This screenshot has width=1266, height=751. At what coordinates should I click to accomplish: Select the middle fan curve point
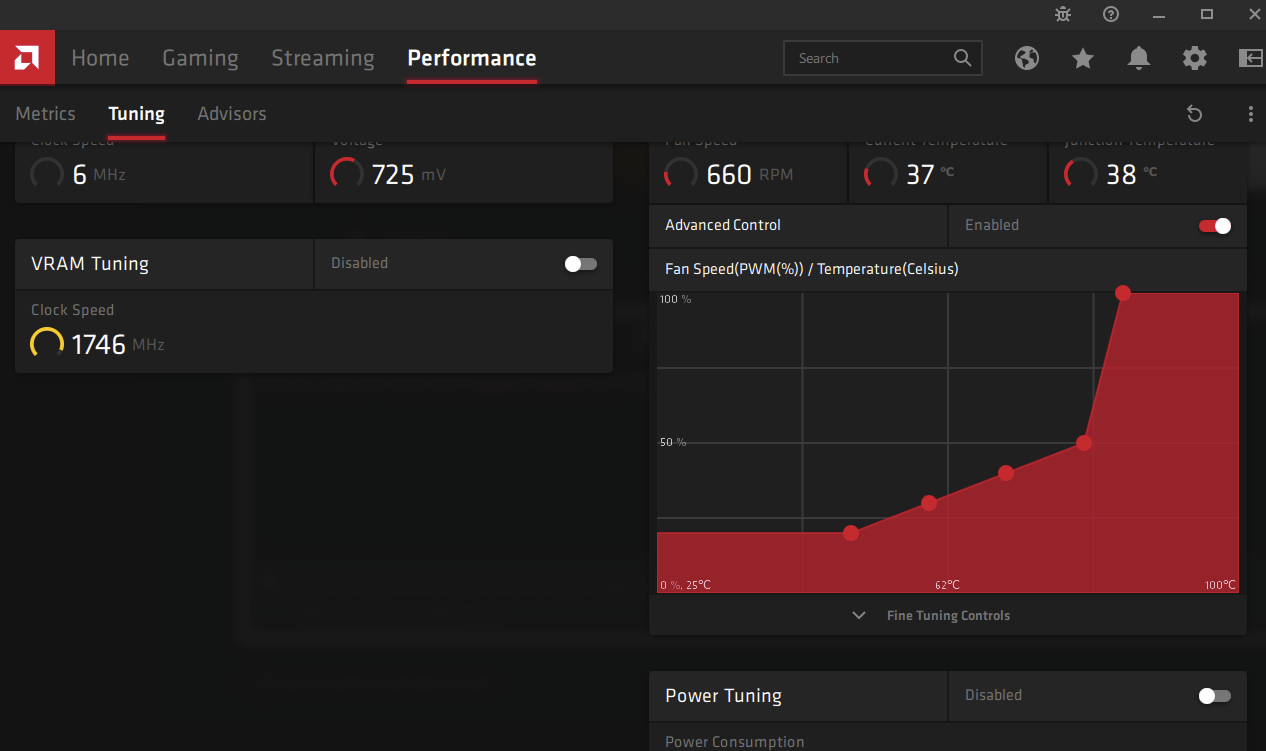click(x=1006, y=473)
